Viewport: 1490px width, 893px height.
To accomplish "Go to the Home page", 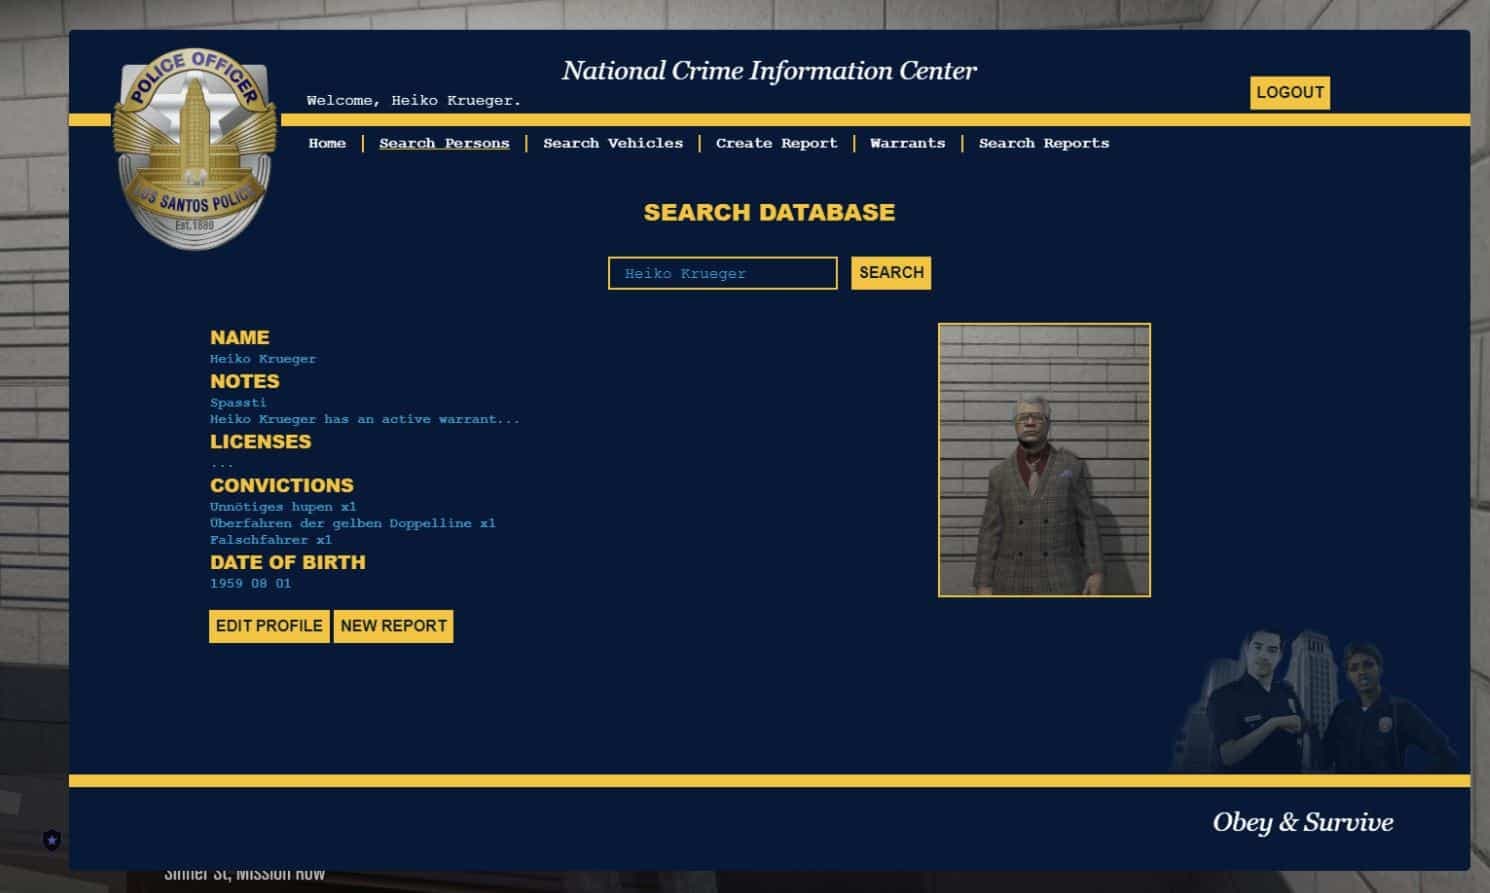I will click(327, 143).
